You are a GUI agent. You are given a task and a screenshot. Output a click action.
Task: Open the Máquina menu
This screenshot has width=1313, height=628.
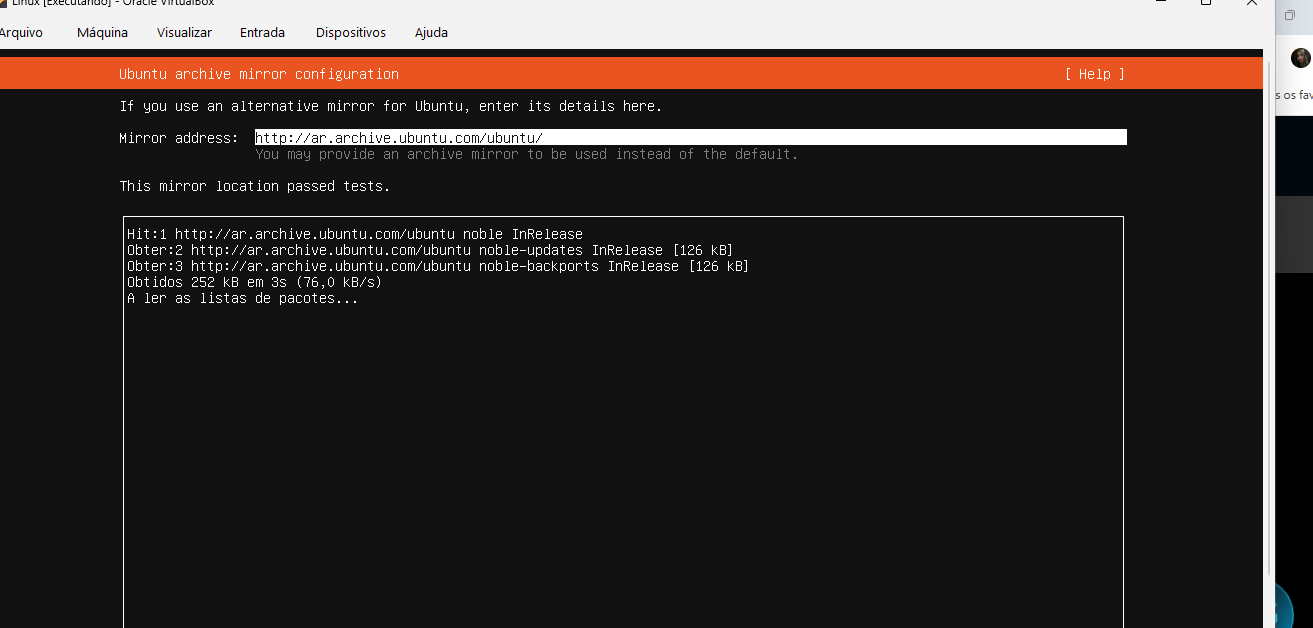tap(102, 32)
